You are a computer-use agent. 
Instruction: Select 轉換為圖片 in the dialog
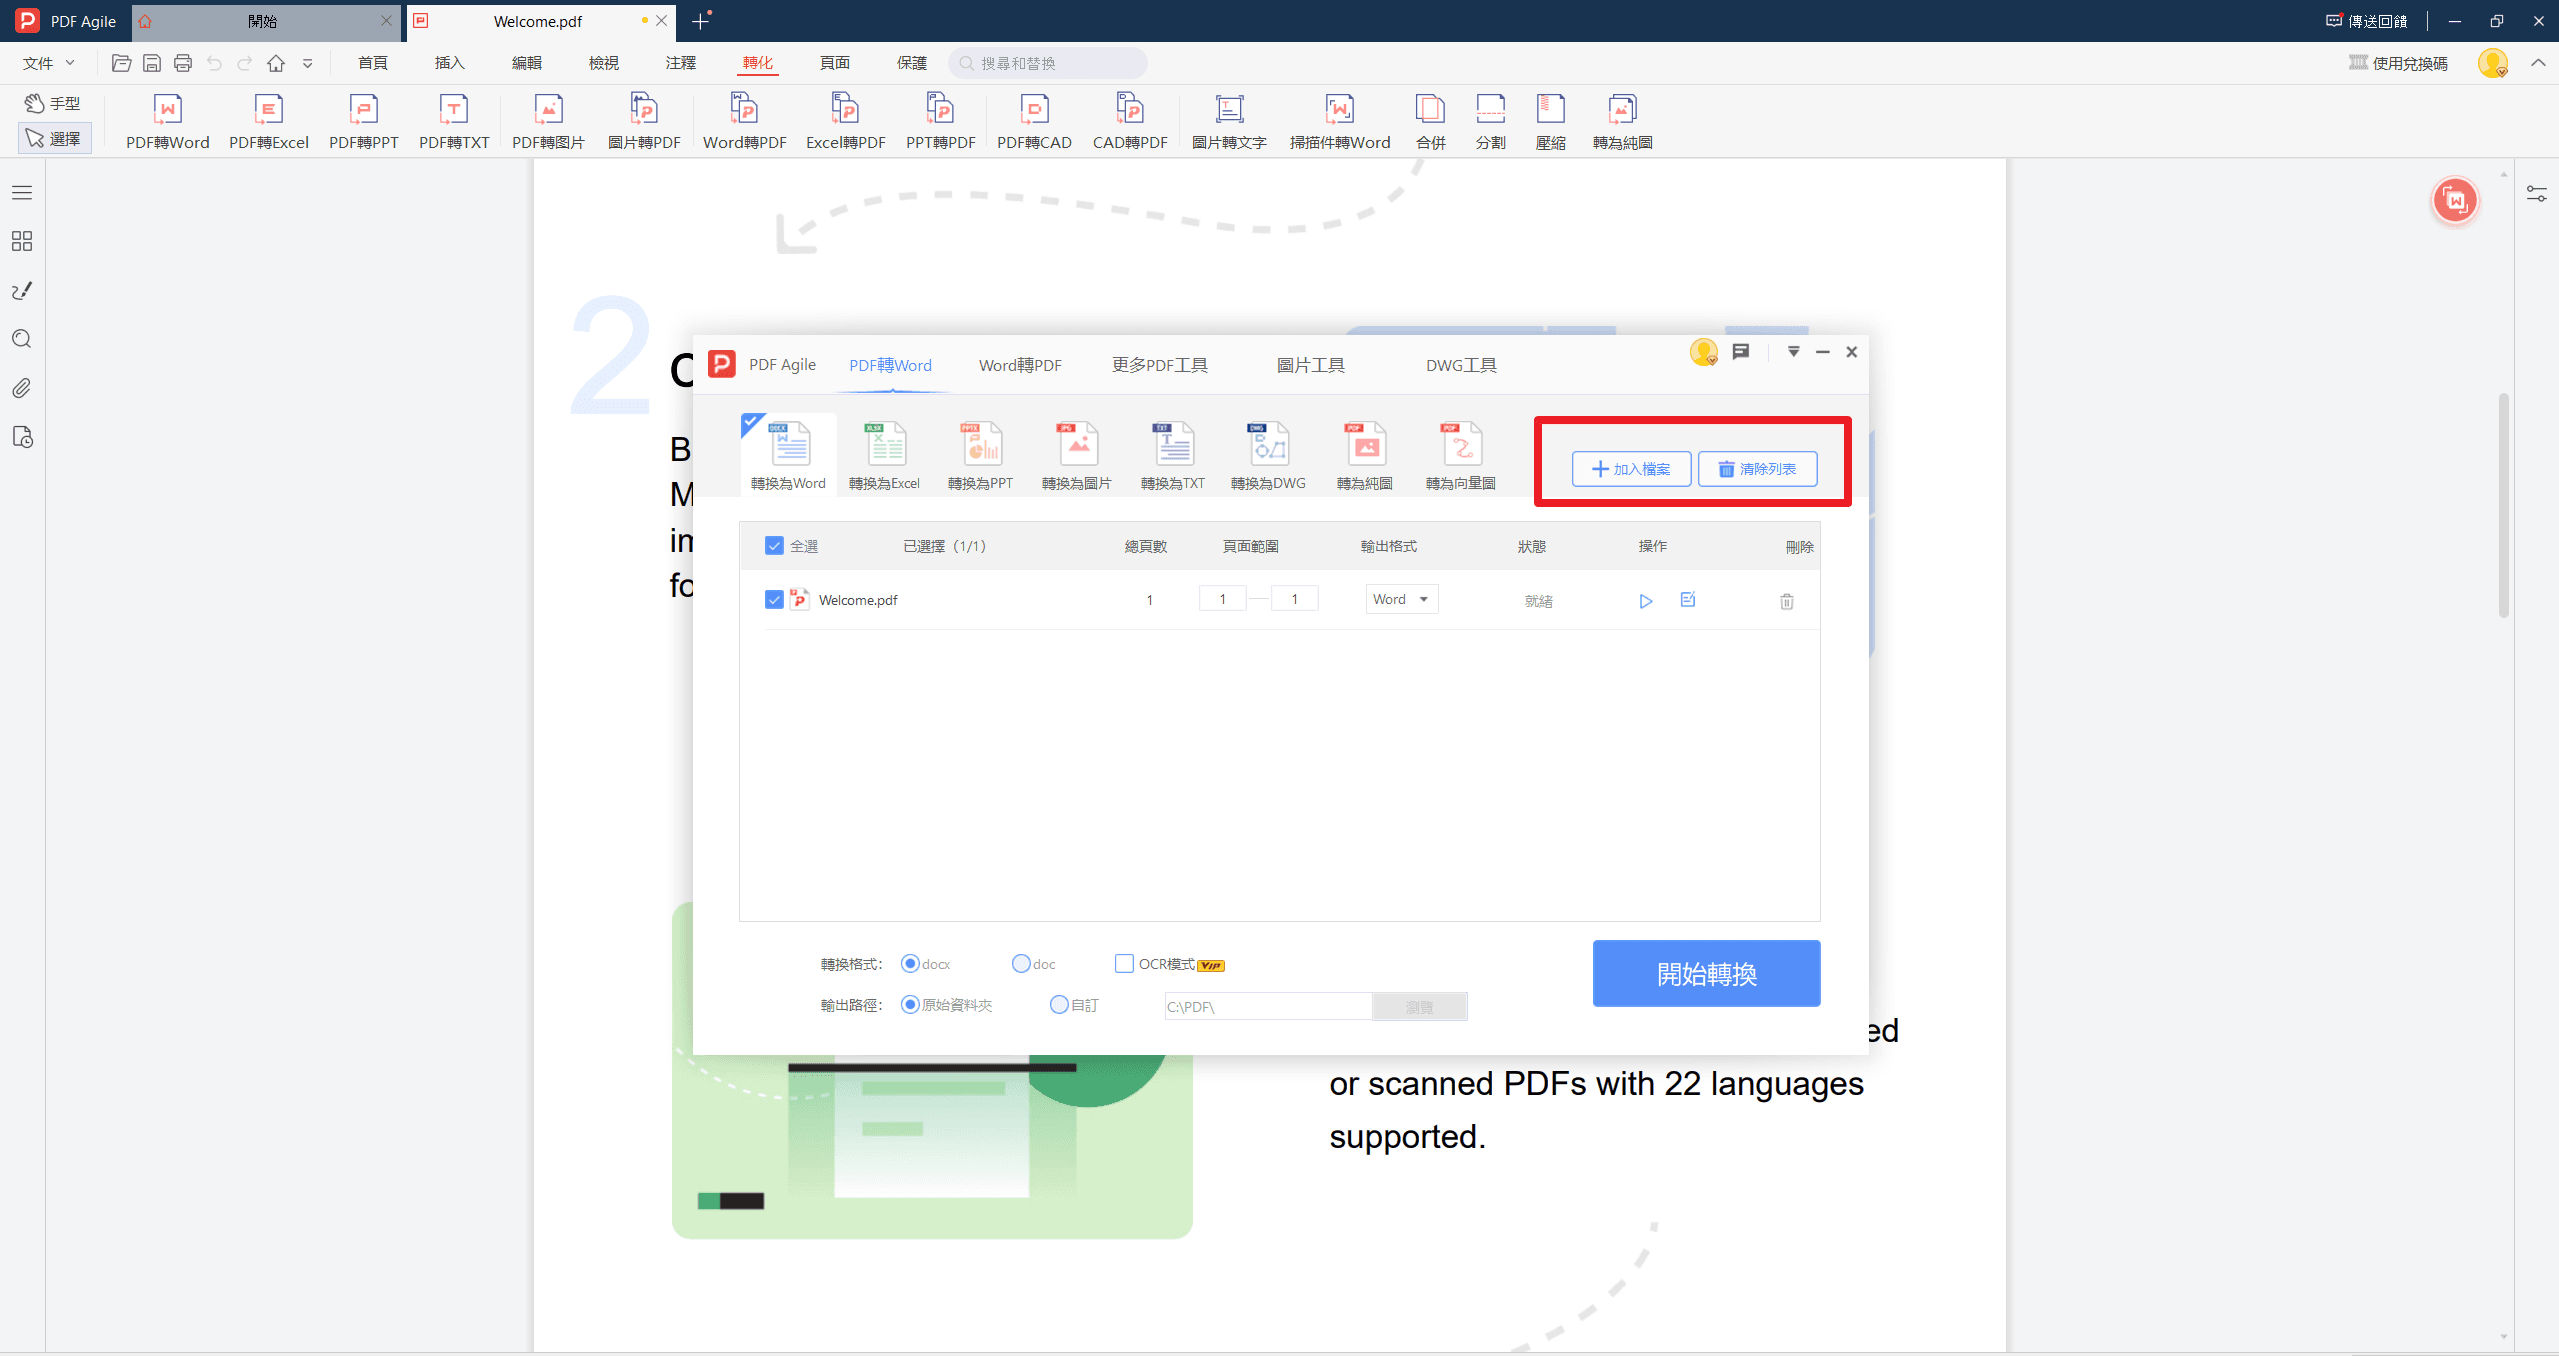pos(1076,456)
